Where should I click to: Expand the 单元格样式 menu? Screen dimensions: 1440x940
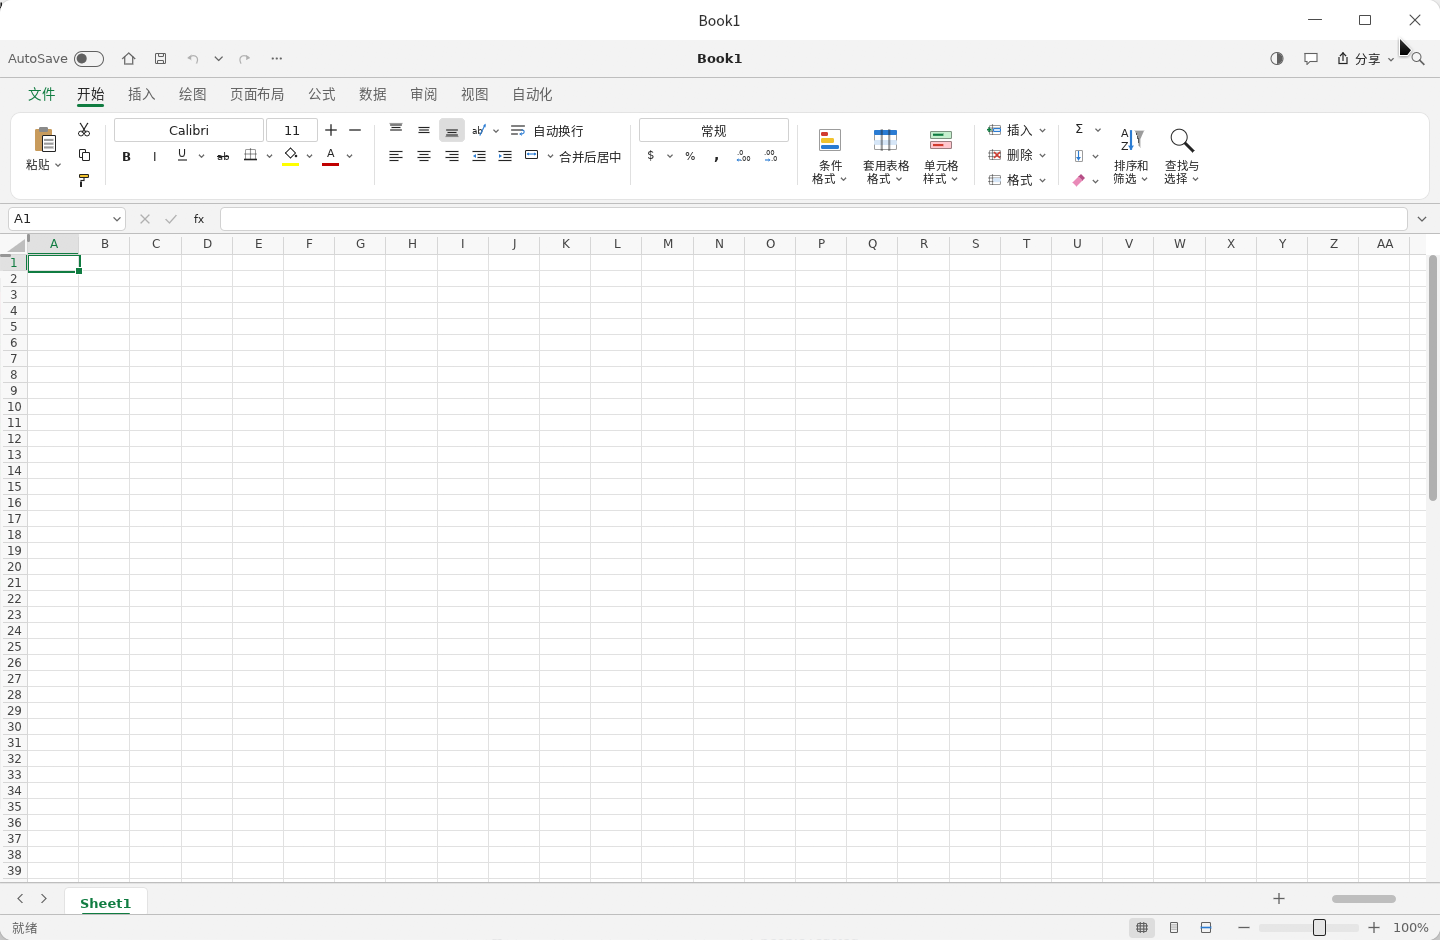tap(941, 157)
